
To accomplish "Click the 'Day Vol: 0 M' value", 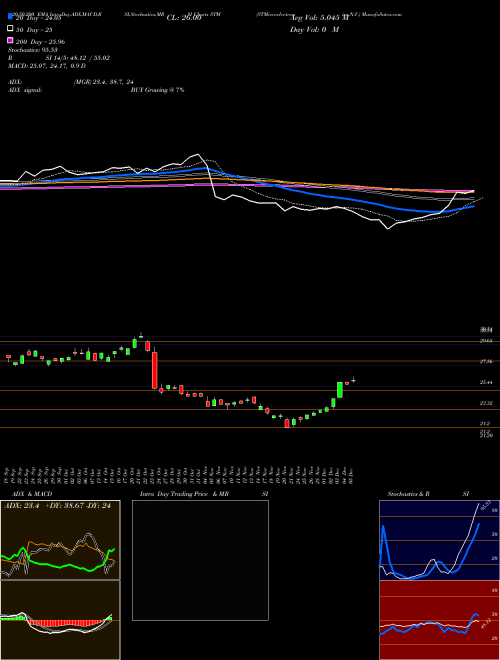I will pos(314,29).
